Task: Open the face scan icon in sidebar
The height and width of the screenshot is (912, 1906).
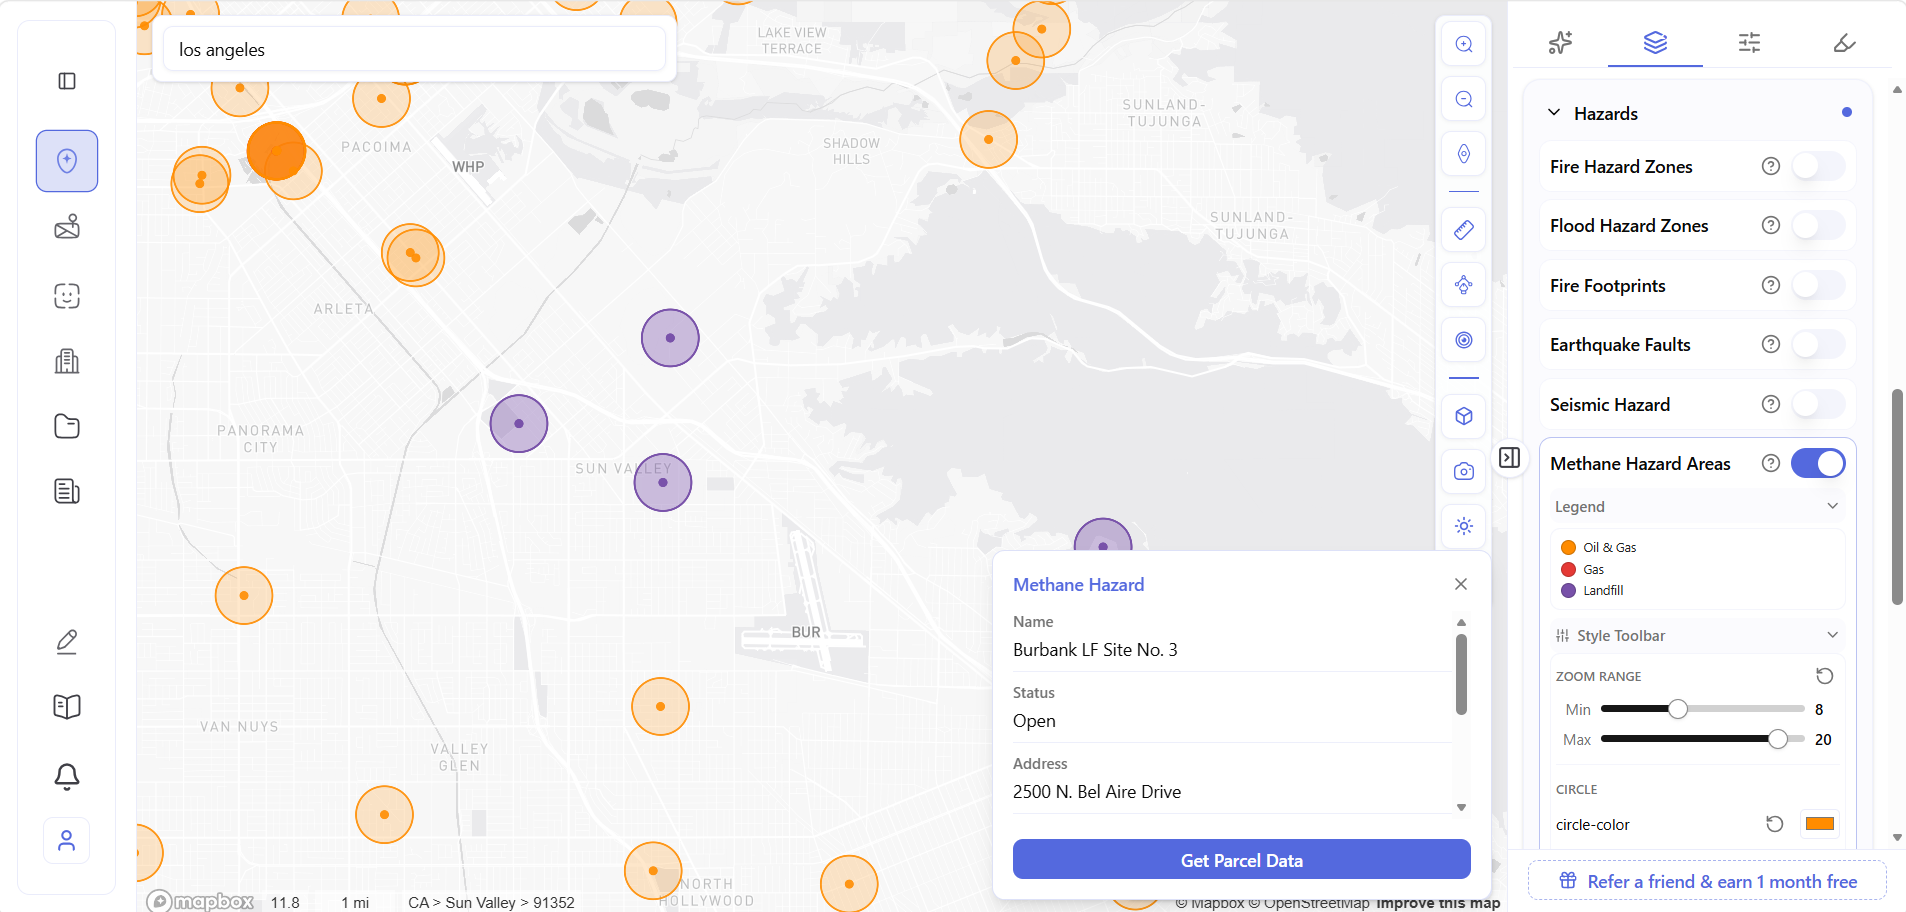Action: pos(67,296)
